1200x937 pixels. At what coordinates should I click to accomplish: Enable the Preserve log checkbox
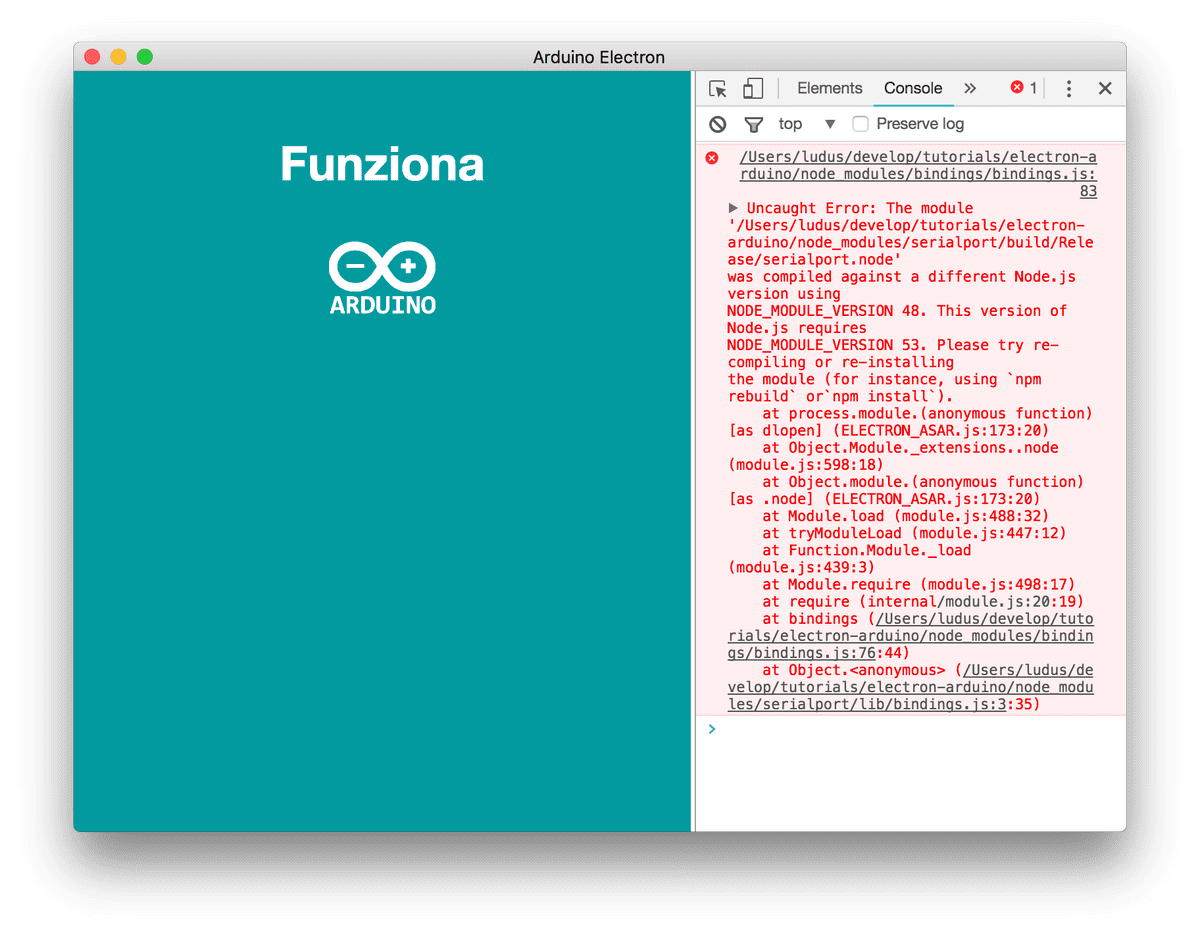[860, 124]
